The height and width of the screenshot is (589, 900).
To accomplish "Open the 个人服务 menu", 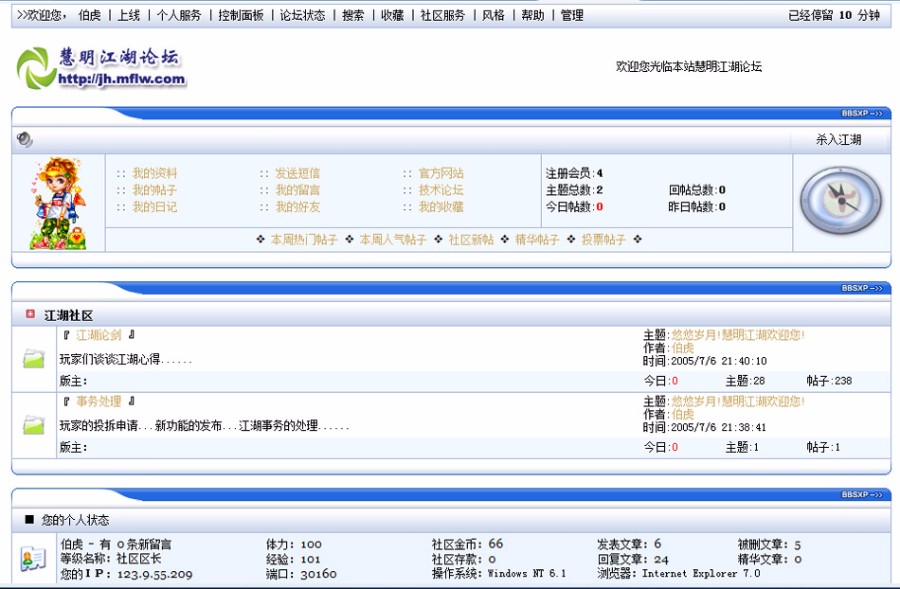I will (179, 16).
